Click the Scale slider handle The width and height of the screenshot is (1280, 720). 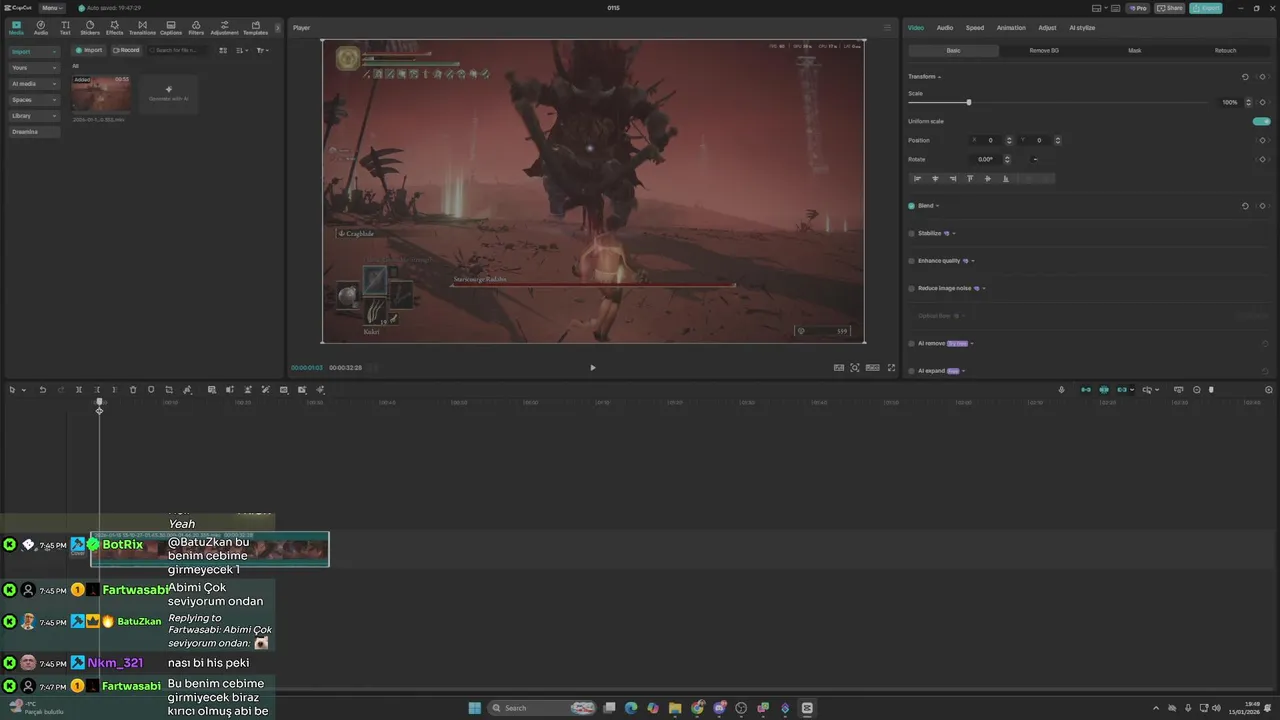pos(968,102)
